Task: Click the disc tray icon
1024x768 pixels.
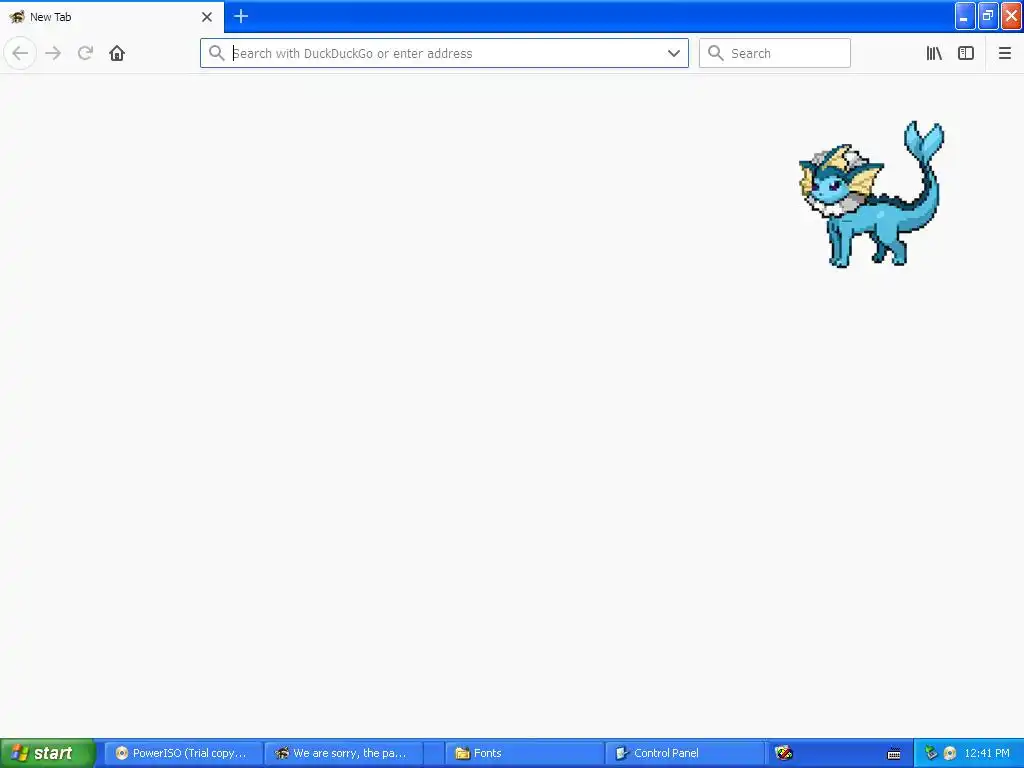Action: point(950,753)
